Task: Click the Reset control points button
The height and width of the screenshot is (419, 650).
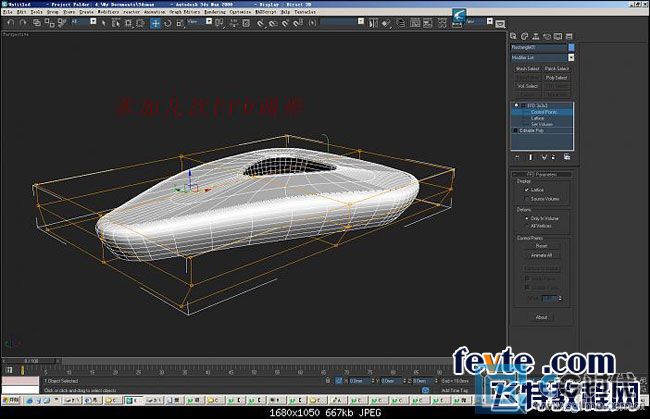Action: (541, 246)
